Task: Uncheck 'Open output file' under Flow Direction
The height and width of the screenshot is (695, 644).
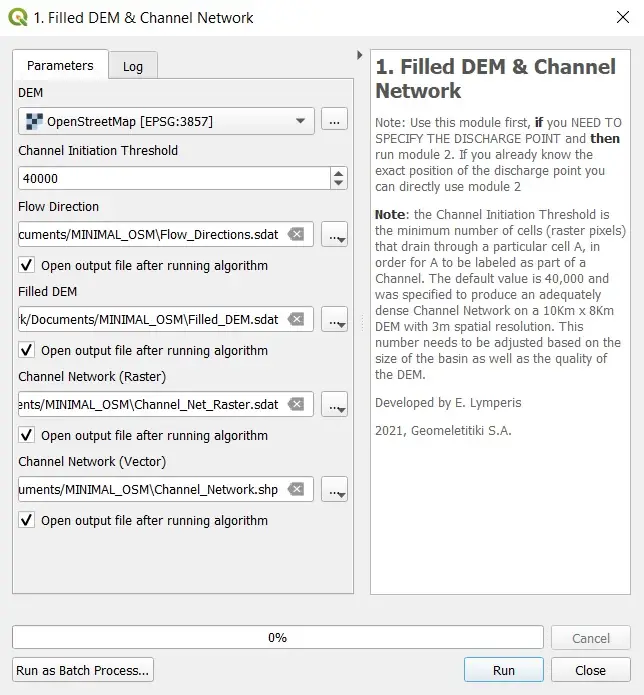Action: pyautogui.click(x=27, y=265)
